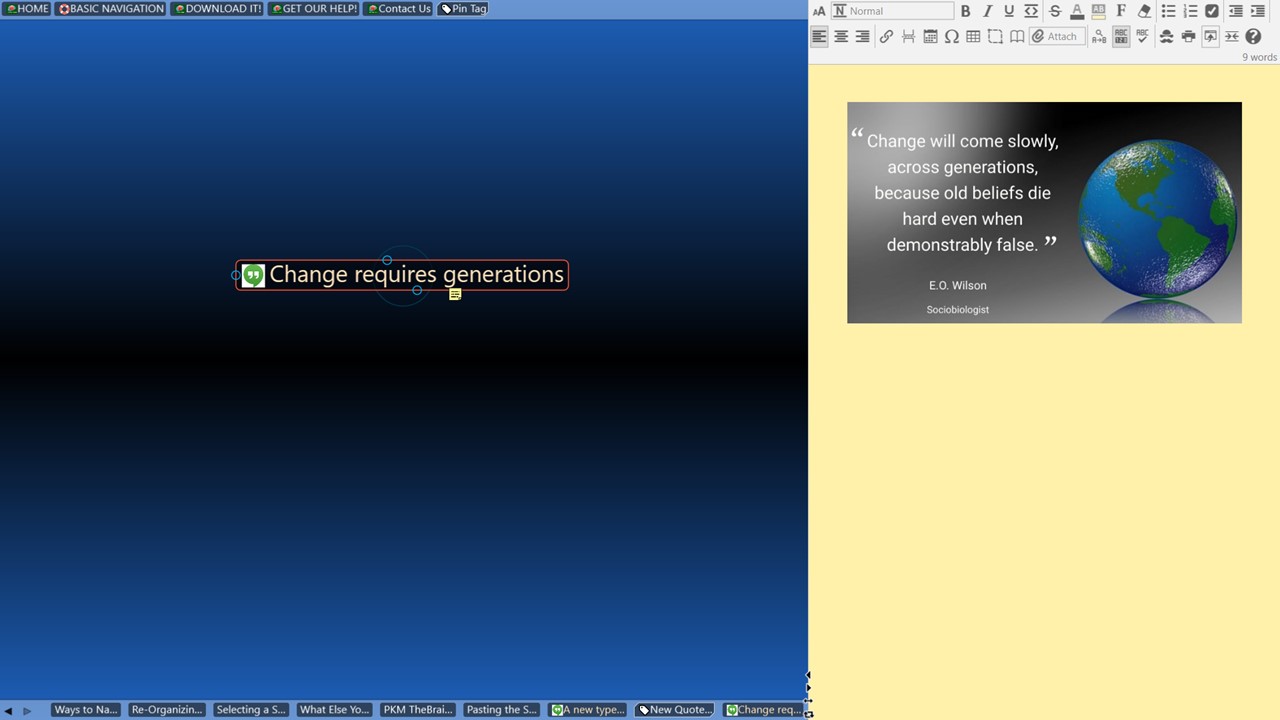Select the Change requires generations thought
Screen dimensions: 1280x720
402,275
